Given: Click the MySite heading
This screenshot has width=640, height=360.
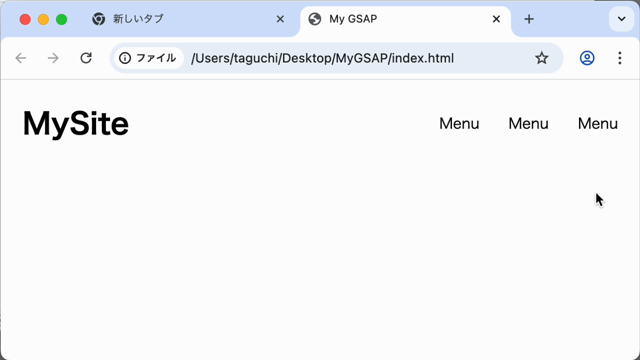Looking at the screenshot, I should tap(76, 123).
